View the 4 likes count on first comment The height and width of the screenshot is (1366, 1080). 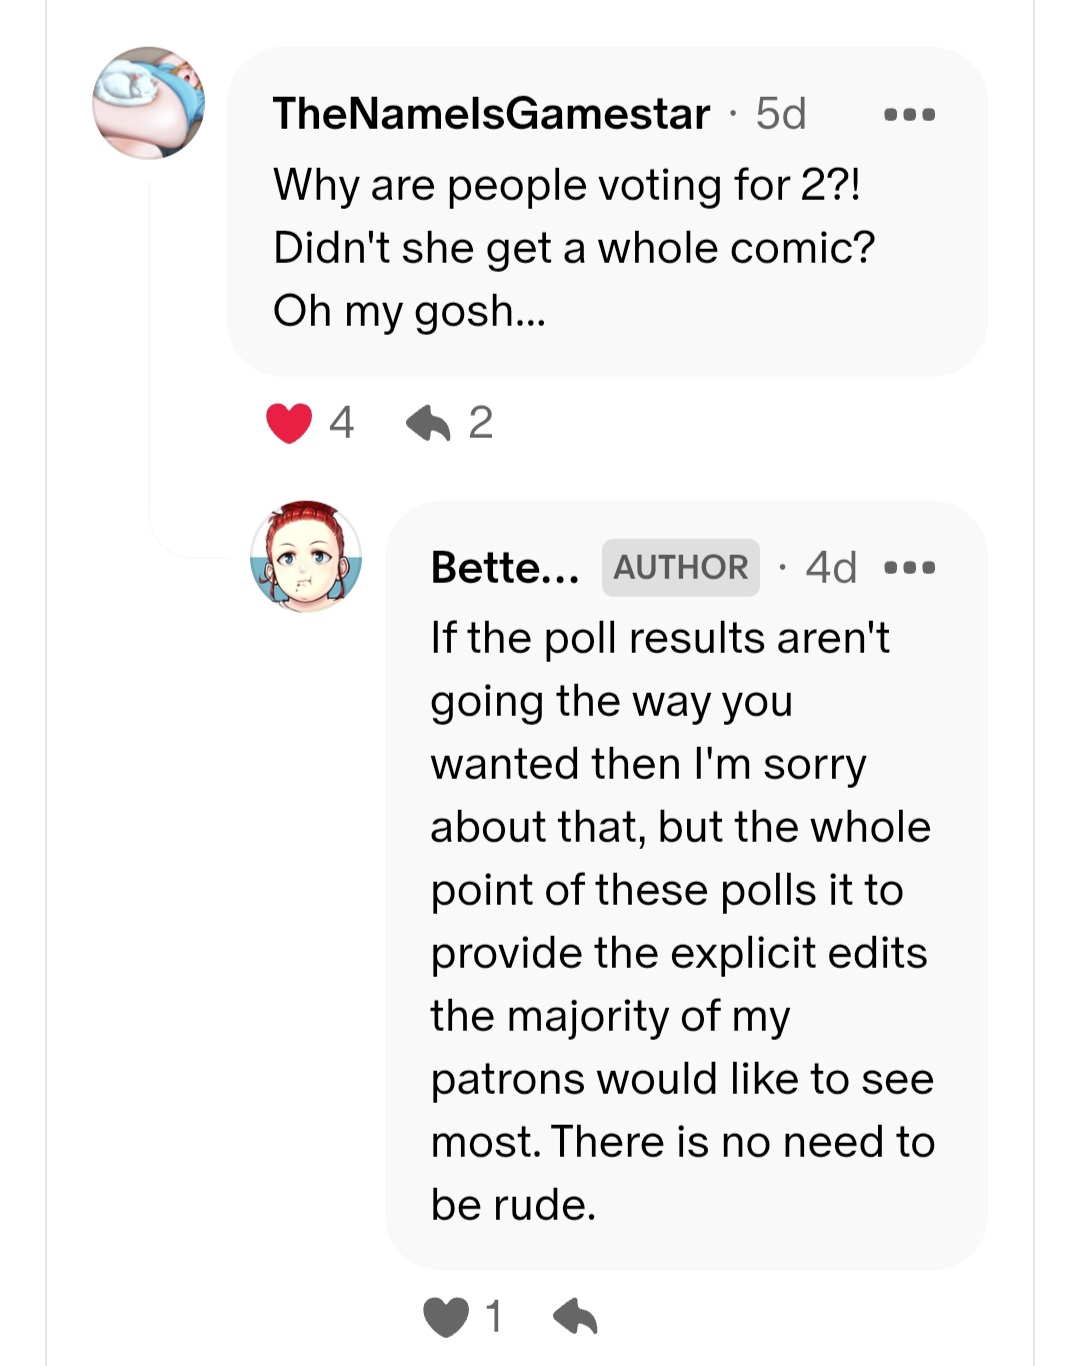[341, 423]
